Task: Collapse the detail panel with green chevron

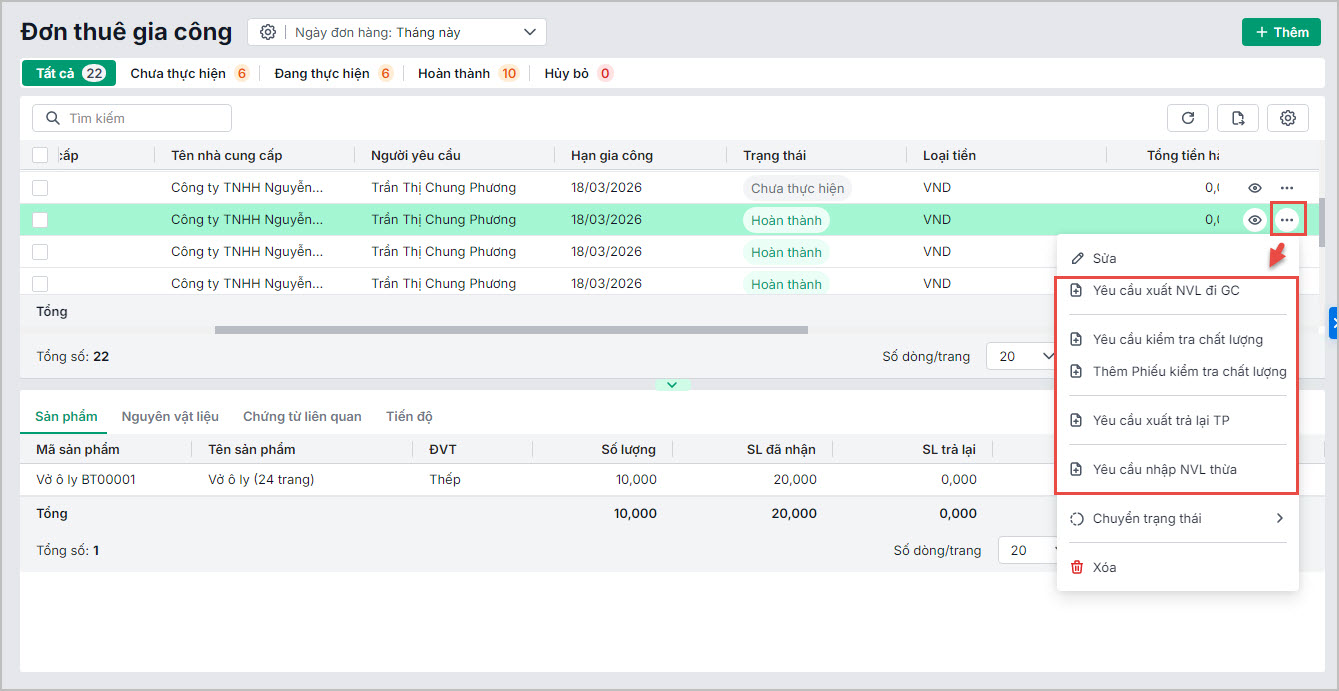Action: pos(672,385)
